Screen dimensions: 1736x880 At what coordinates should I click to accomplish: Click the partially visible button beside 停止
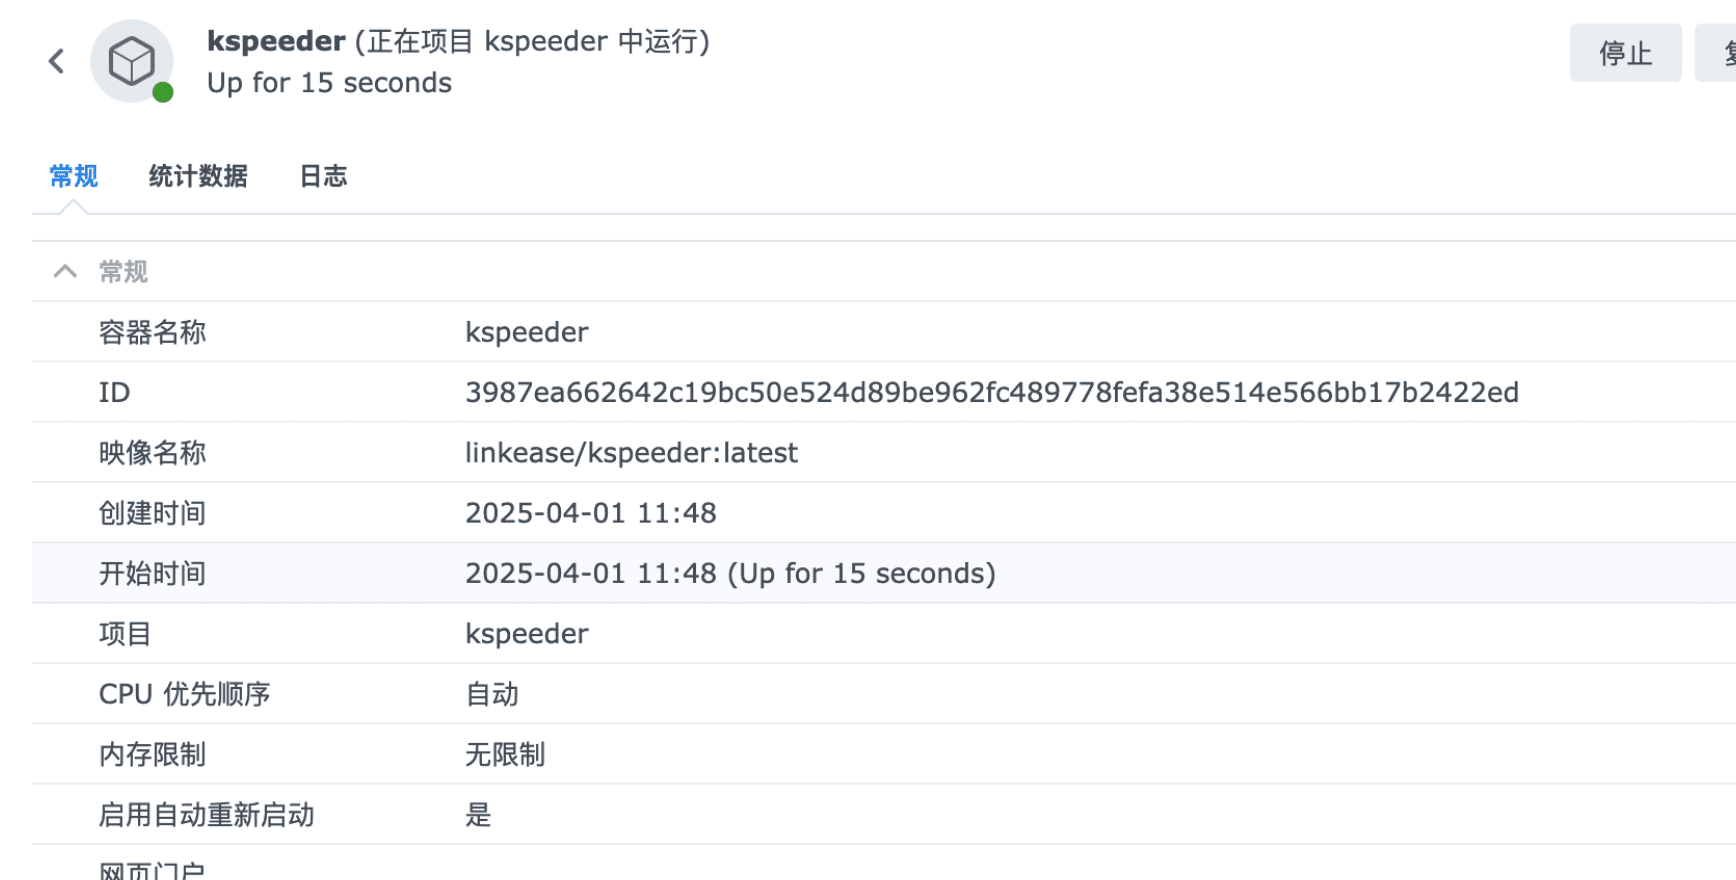(x=1718, y=53)
